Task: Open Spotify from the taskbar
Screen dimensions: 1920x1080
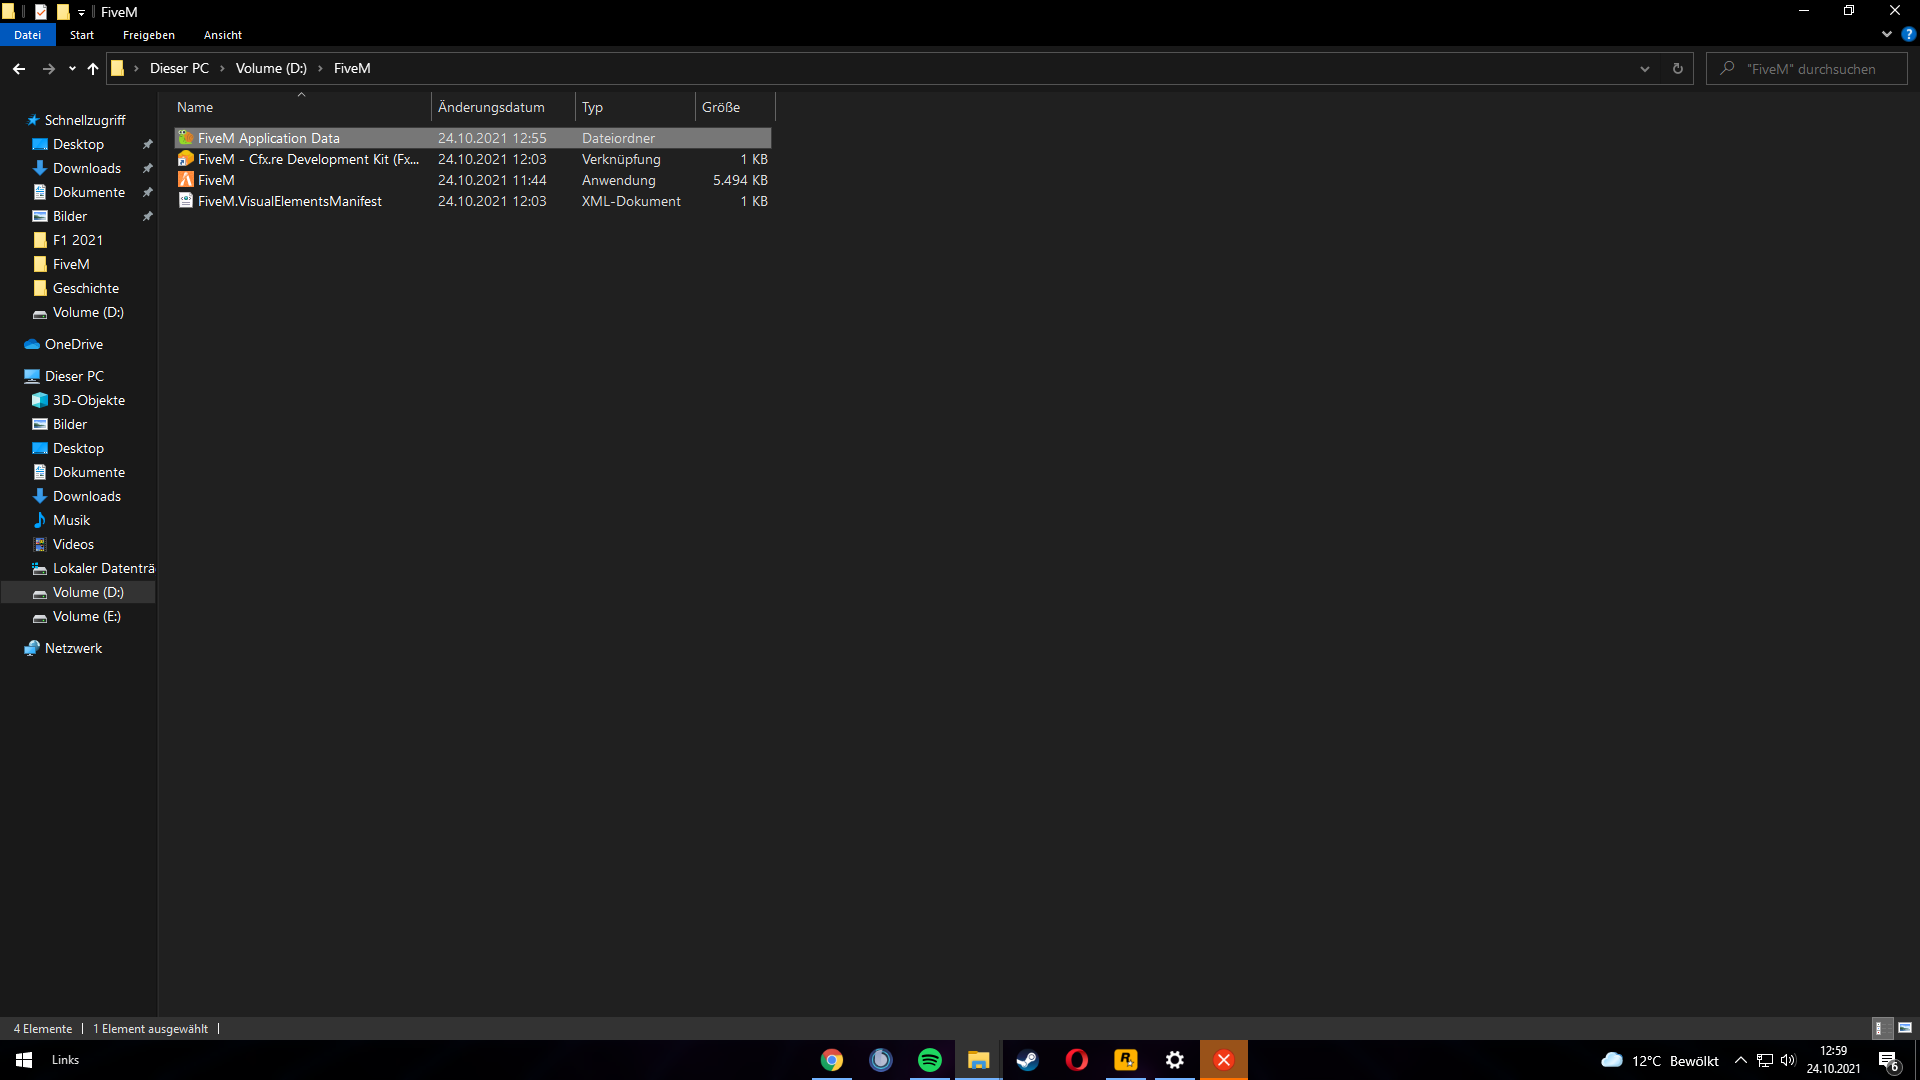Action: pos(929,1060)
